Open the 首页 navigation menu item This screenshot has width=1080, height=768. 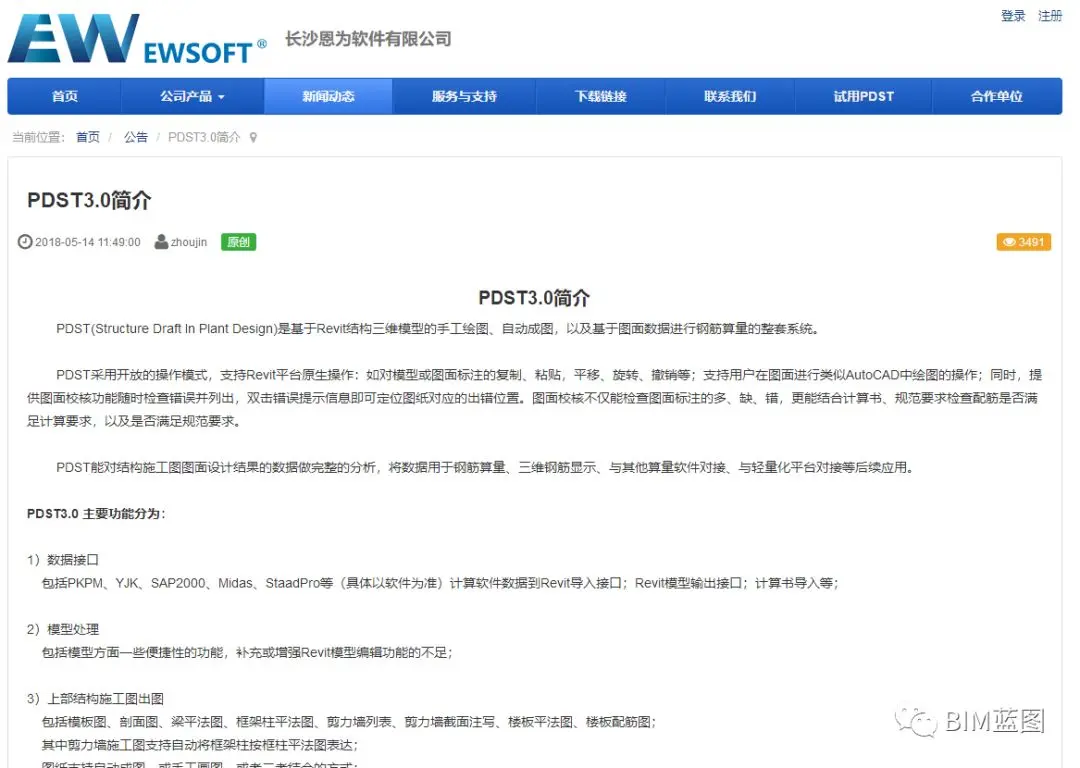click(x=65, y=96)
